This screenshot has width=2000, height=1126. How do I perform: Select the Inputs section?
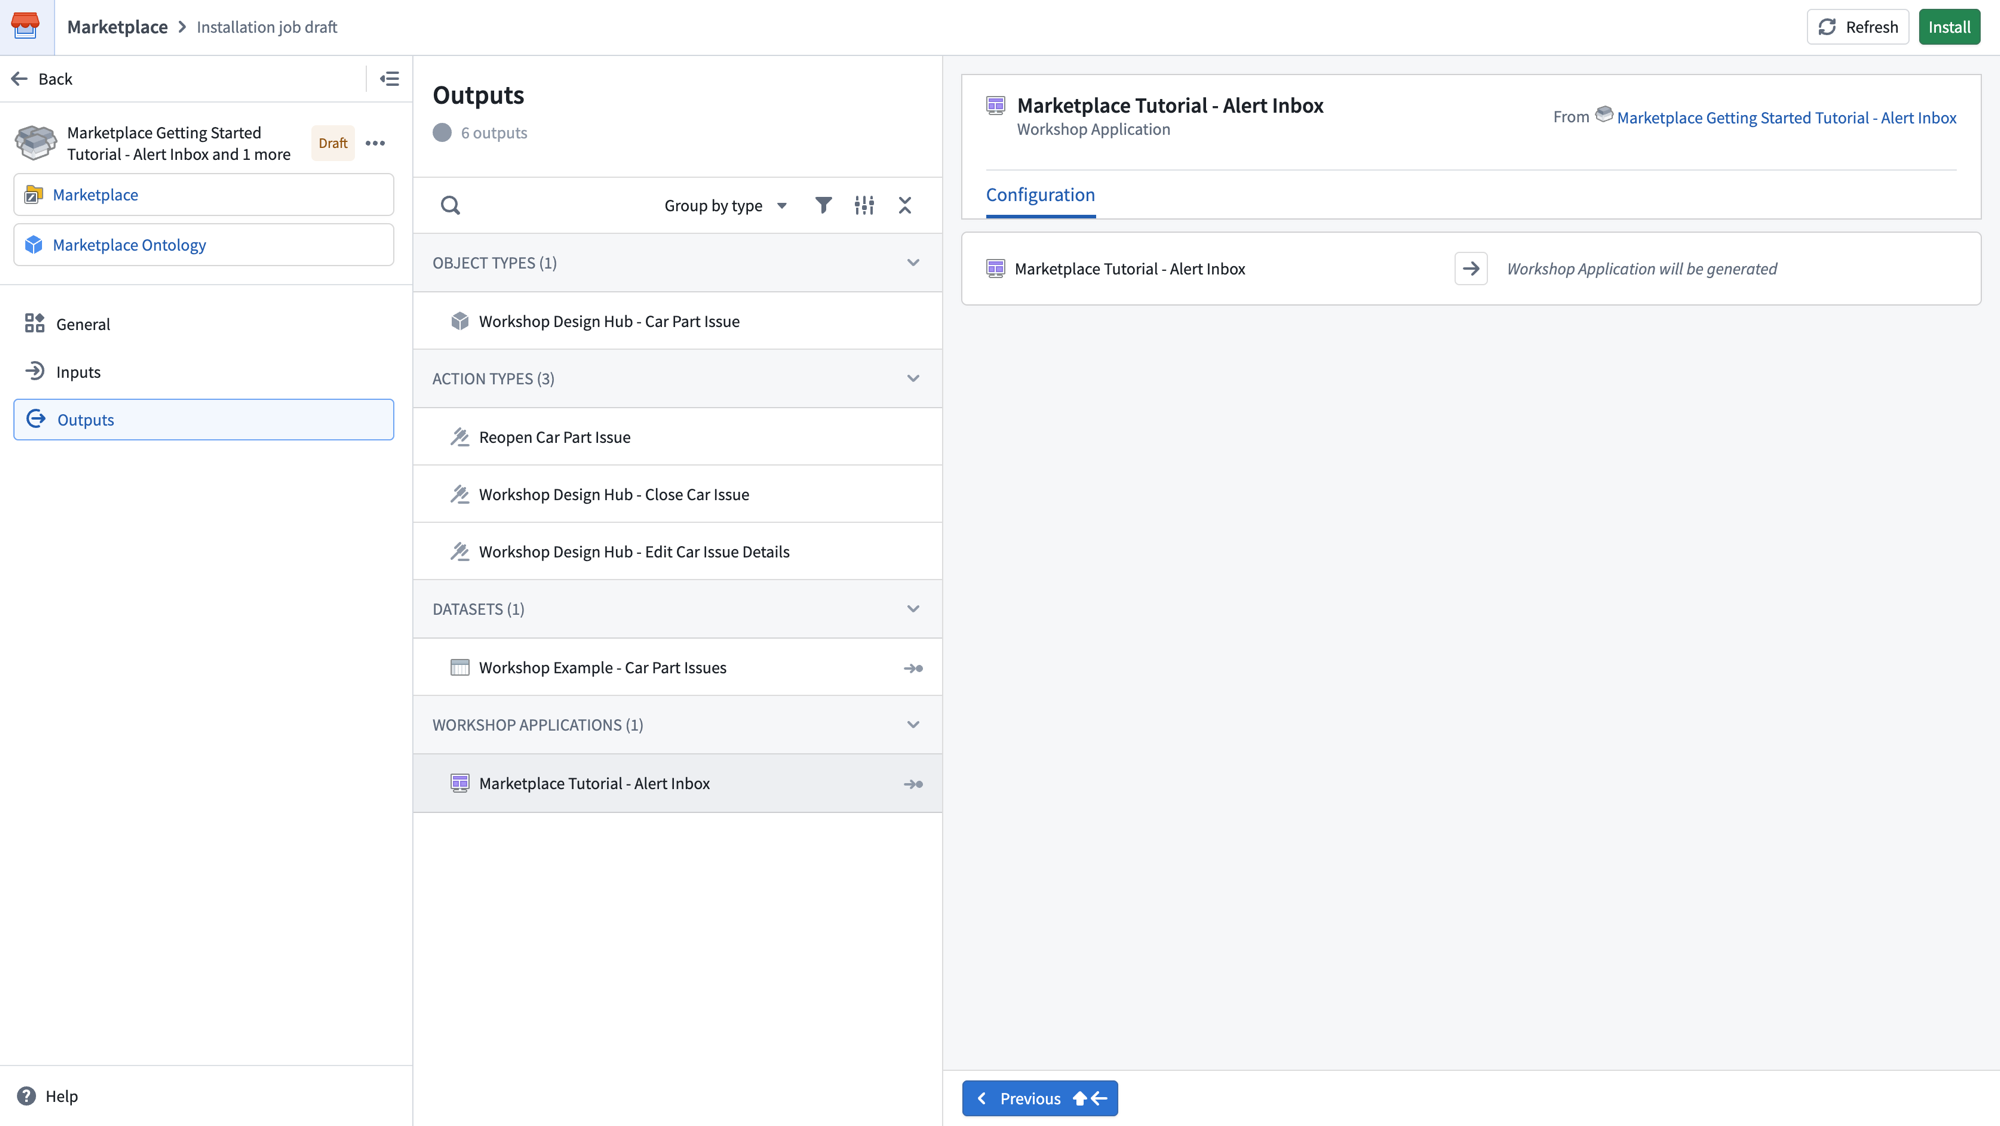click(204, 372)
